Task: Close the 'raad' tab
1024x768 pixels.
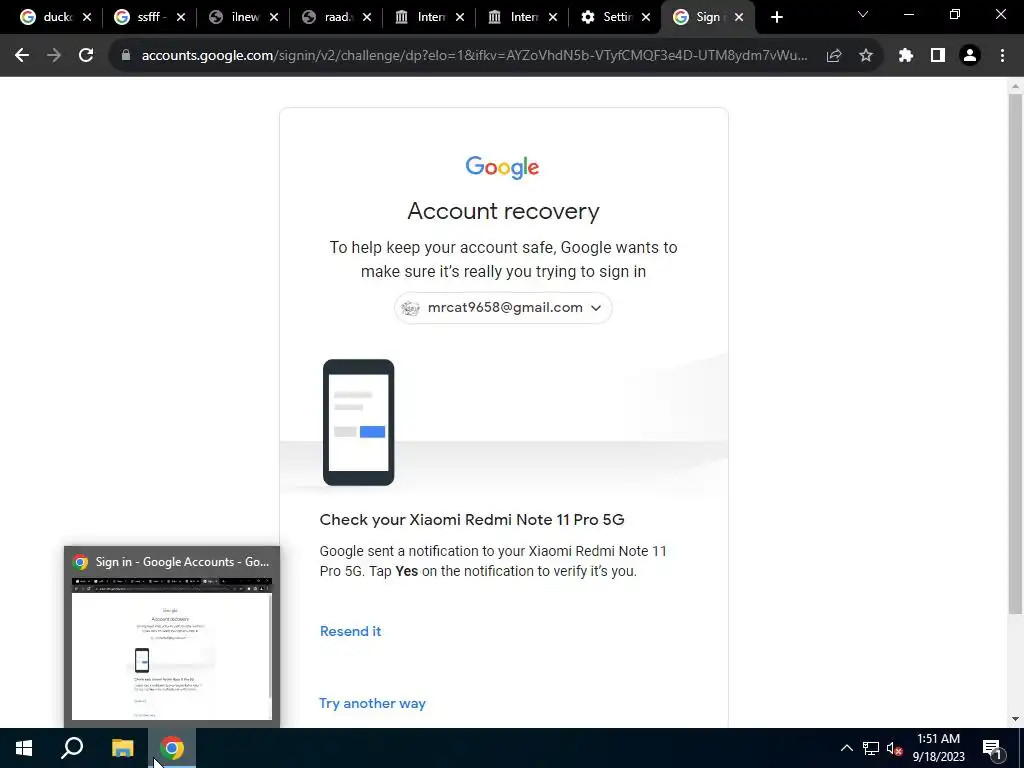Action: [367, 18]
